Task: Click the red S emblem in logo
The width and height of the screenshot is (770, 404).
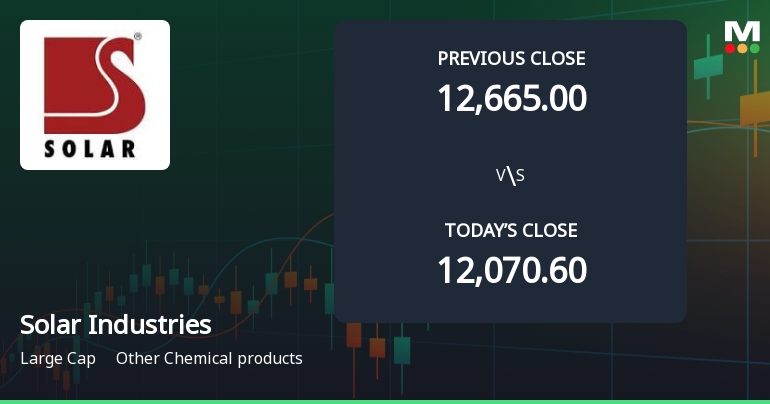Action: (x=95, y=85)
